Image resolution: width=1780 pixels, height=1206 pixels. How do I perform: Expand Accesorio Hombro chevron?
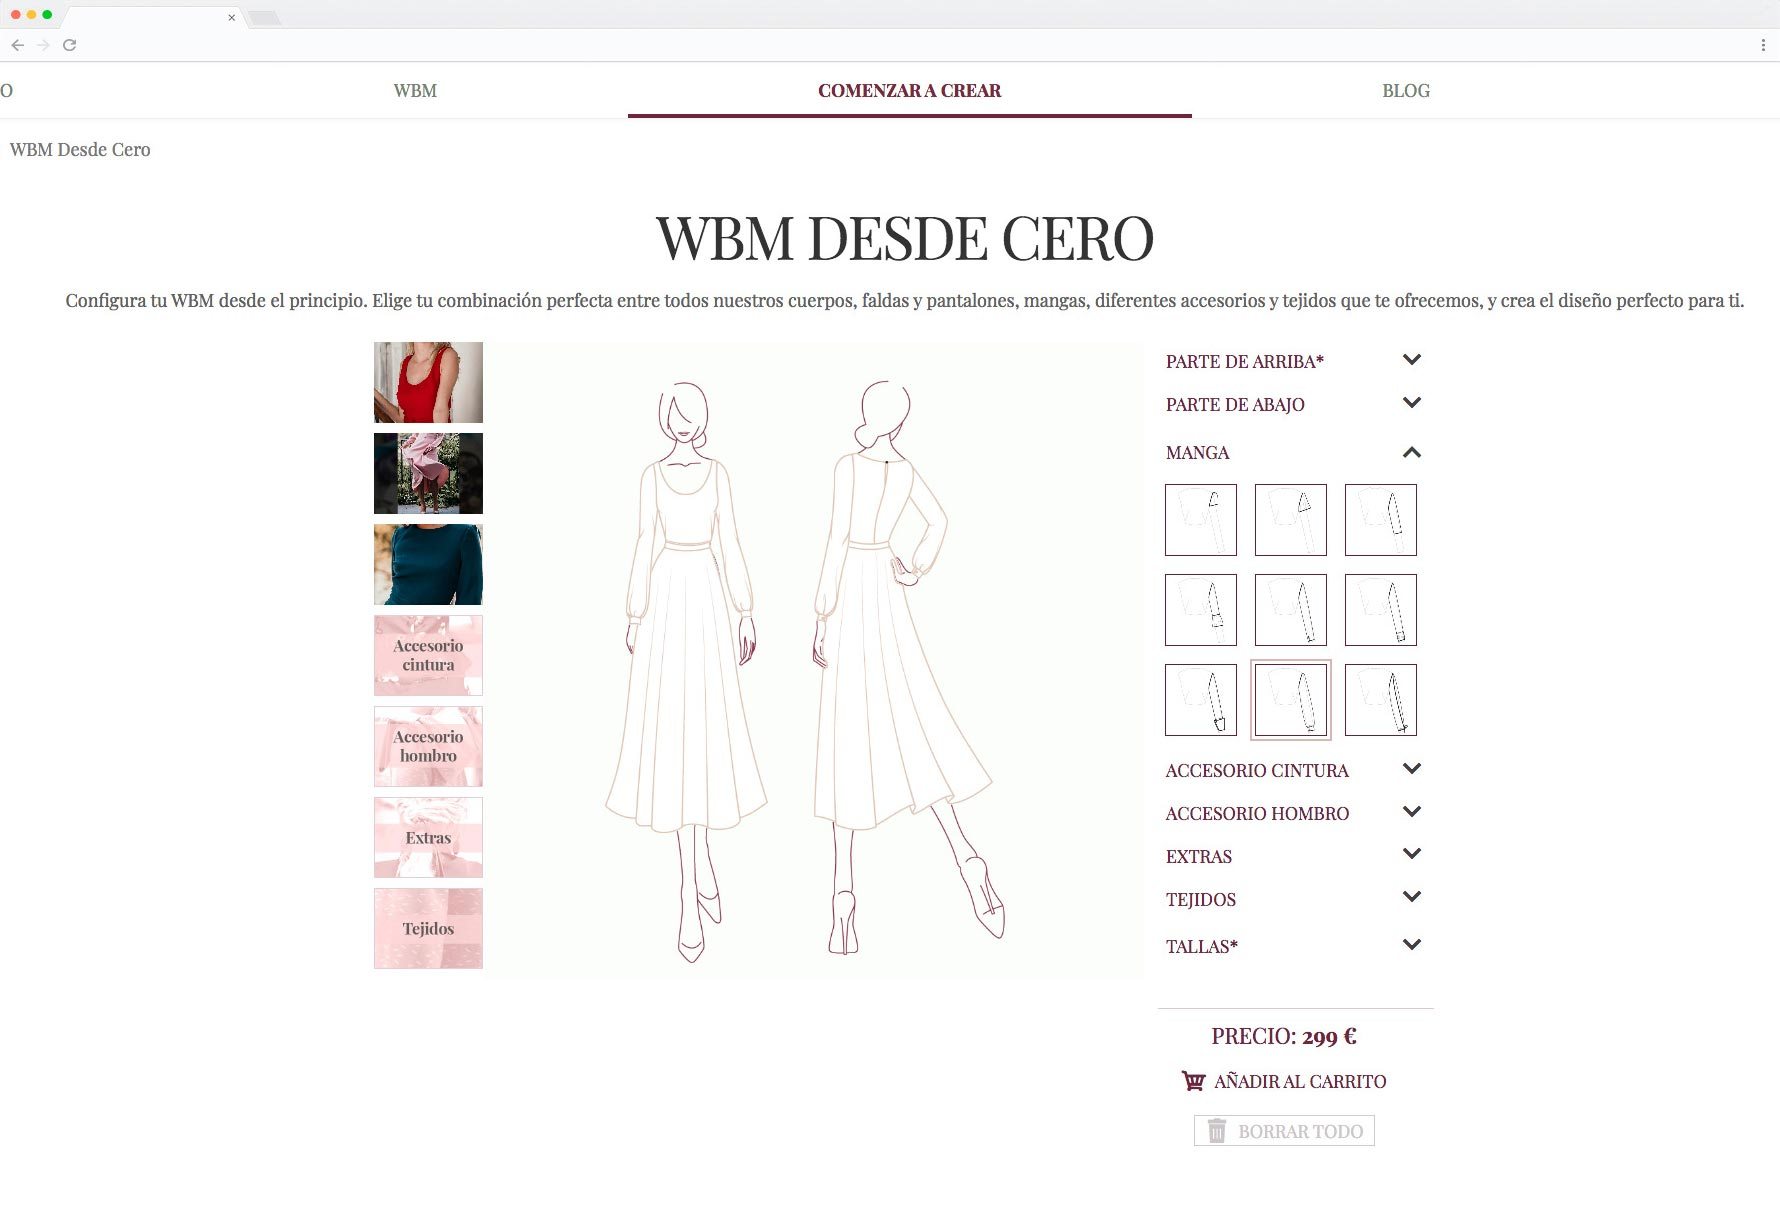coord(1412,812)
